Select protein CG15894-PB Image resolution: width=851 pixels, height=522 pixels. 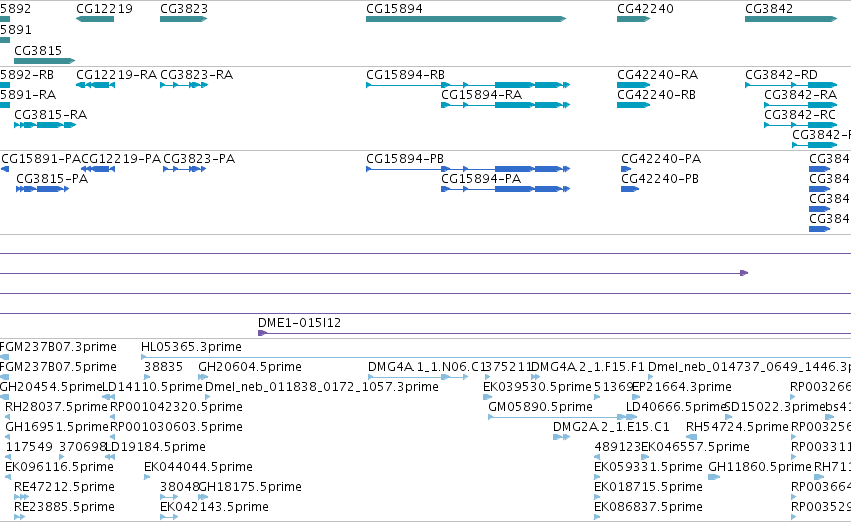[x=405, y=159]
